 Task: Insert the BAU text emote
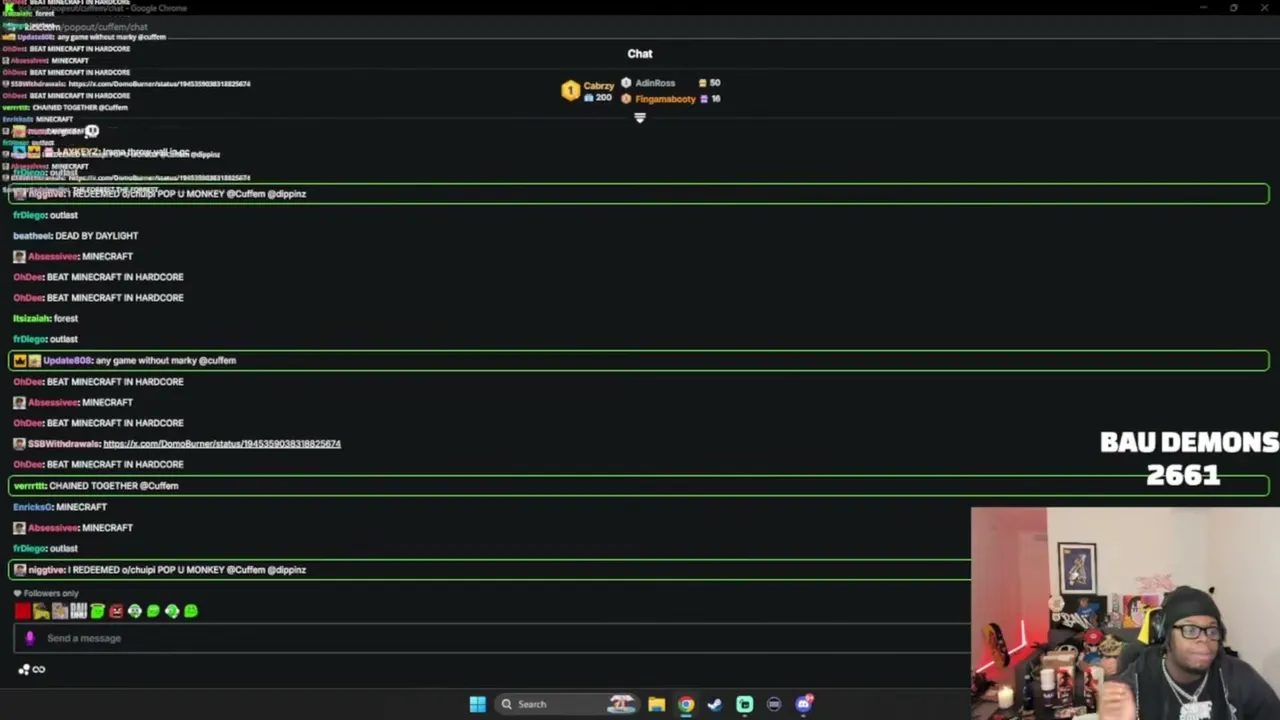78,611
